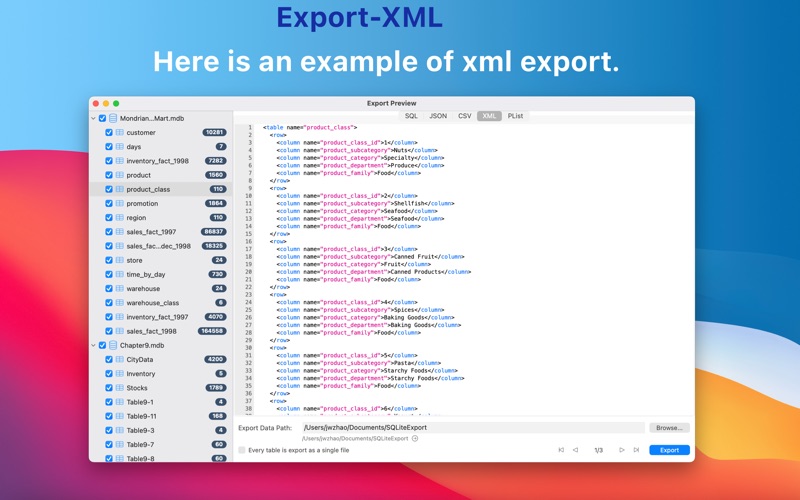Switch to the CSV export tab
800x500 pixels.
click(464, 116)
